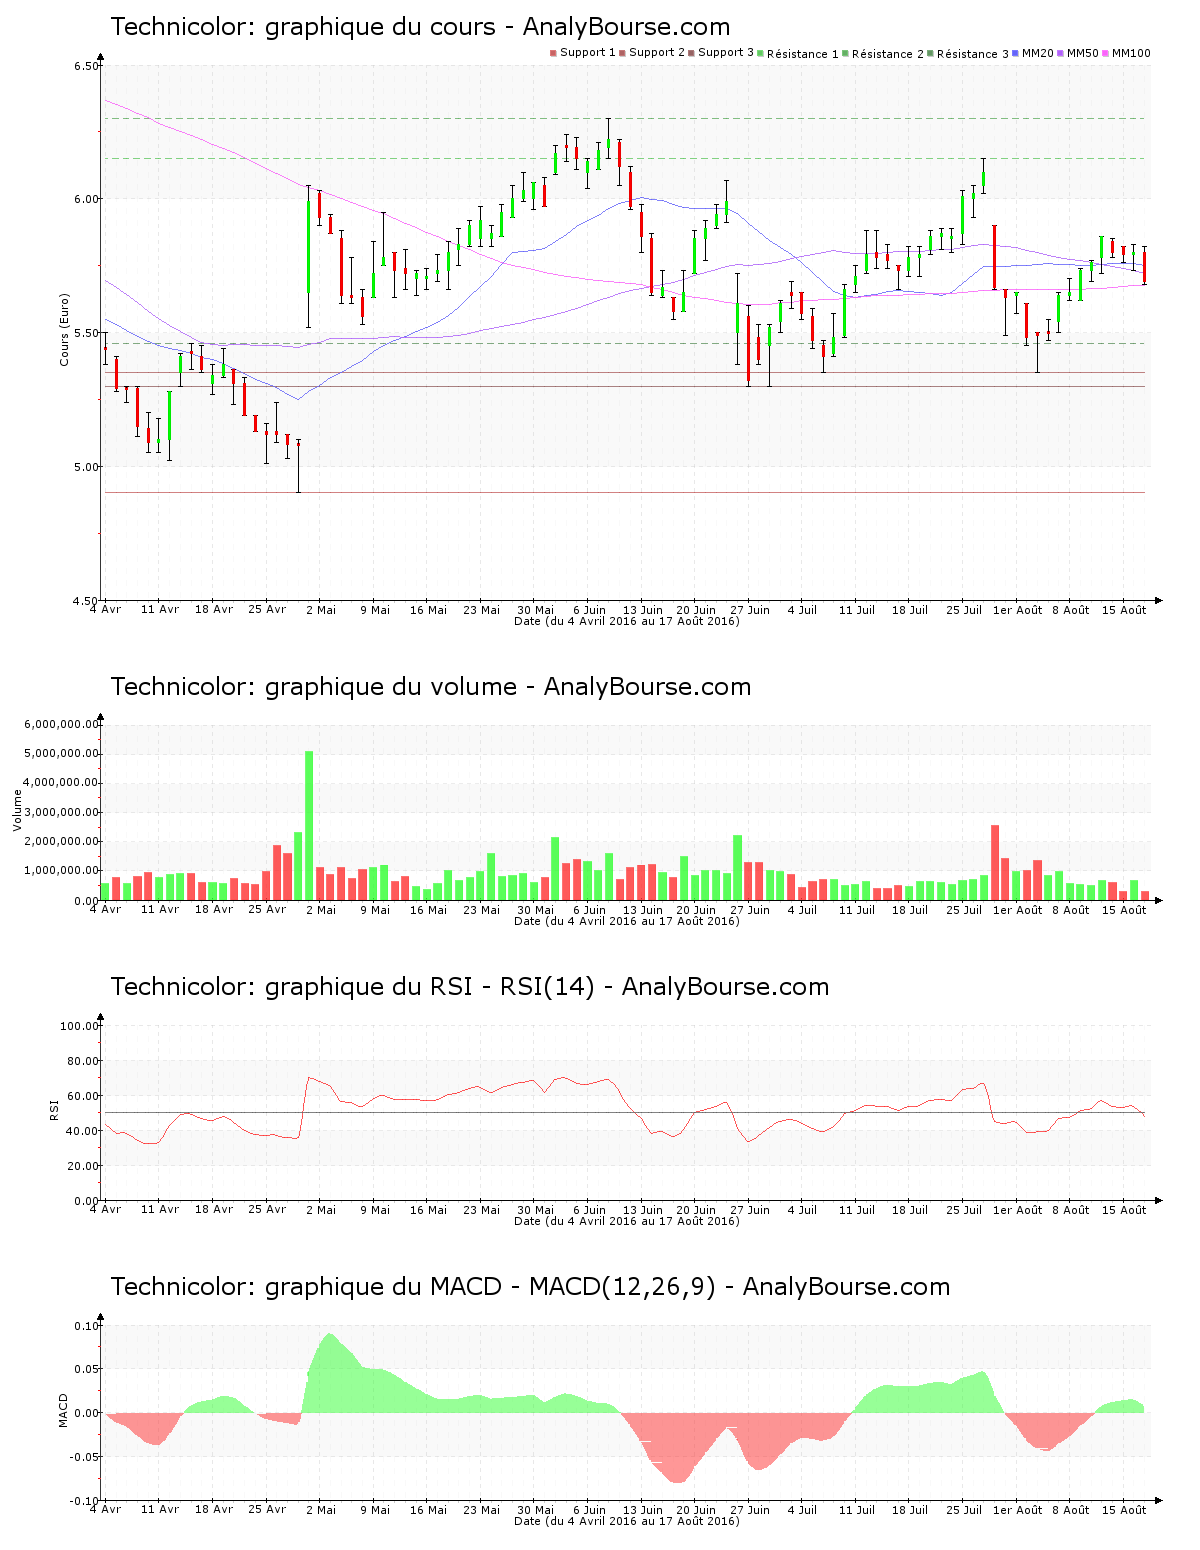Click the 5,000,000.00 volume axis value
Viewport: 1200px width, 1550px height.
tap(63, 753)
